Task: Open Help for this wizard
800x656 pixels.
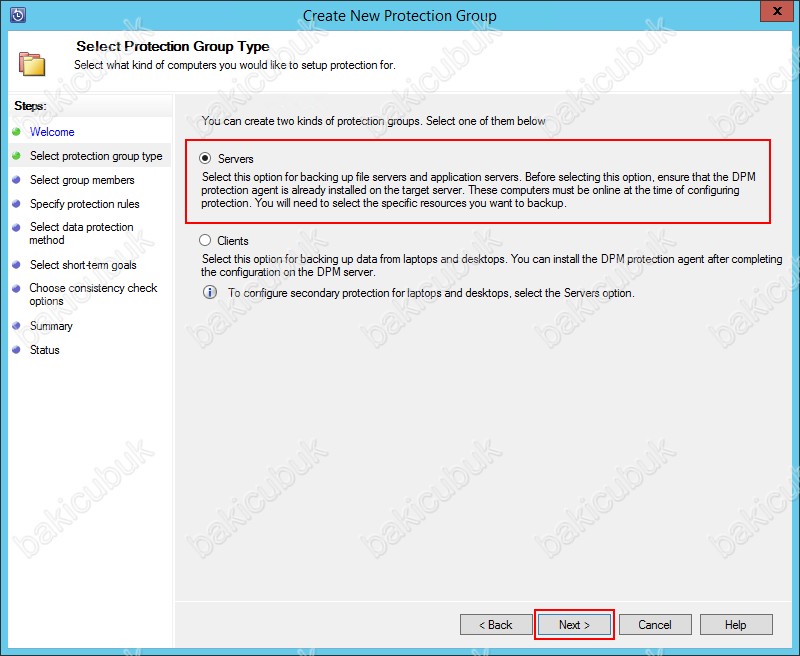Action: tap(736, 624)
